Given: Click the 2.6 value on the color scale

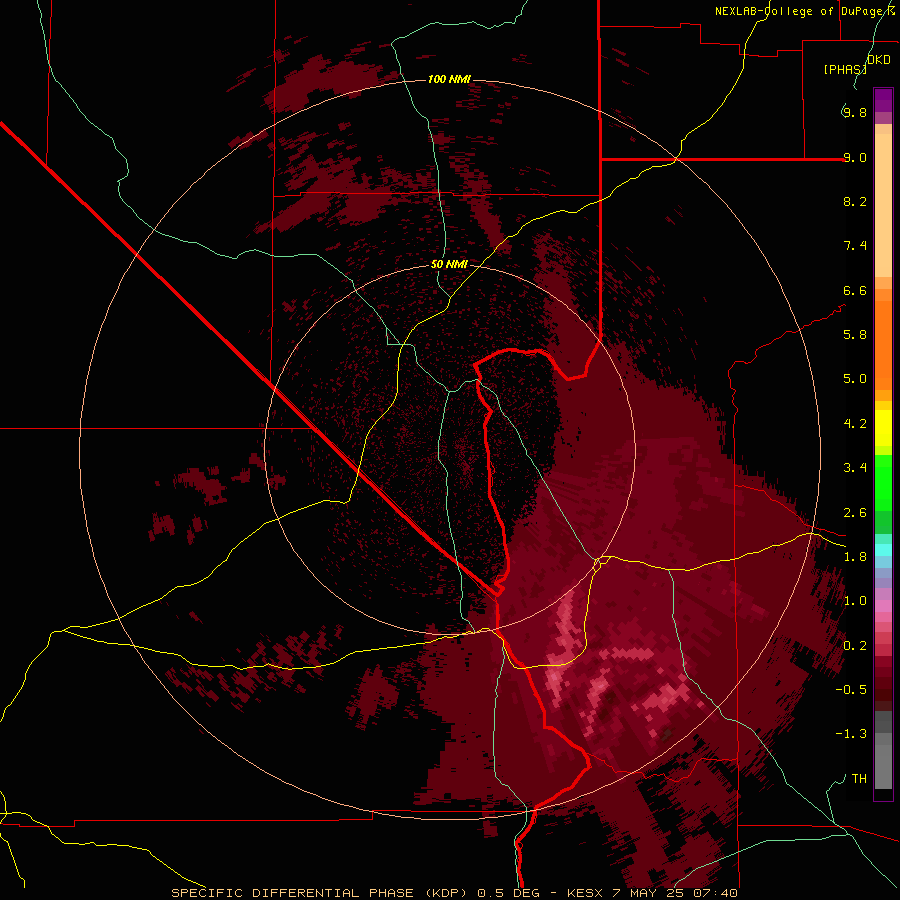Looking at the screenshot, I should pos(855,513).
